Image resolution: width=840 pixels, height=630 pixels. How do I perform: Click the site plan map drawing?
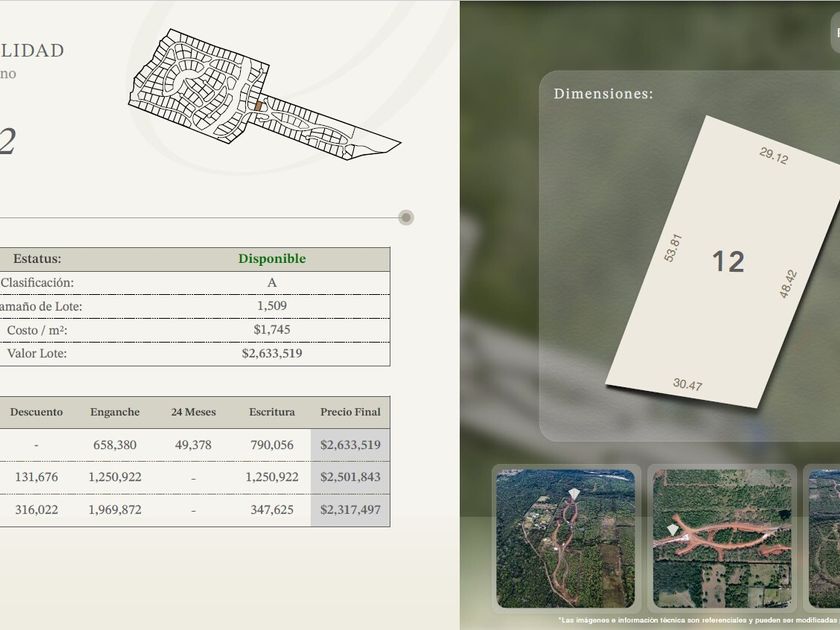click(265, 94)
